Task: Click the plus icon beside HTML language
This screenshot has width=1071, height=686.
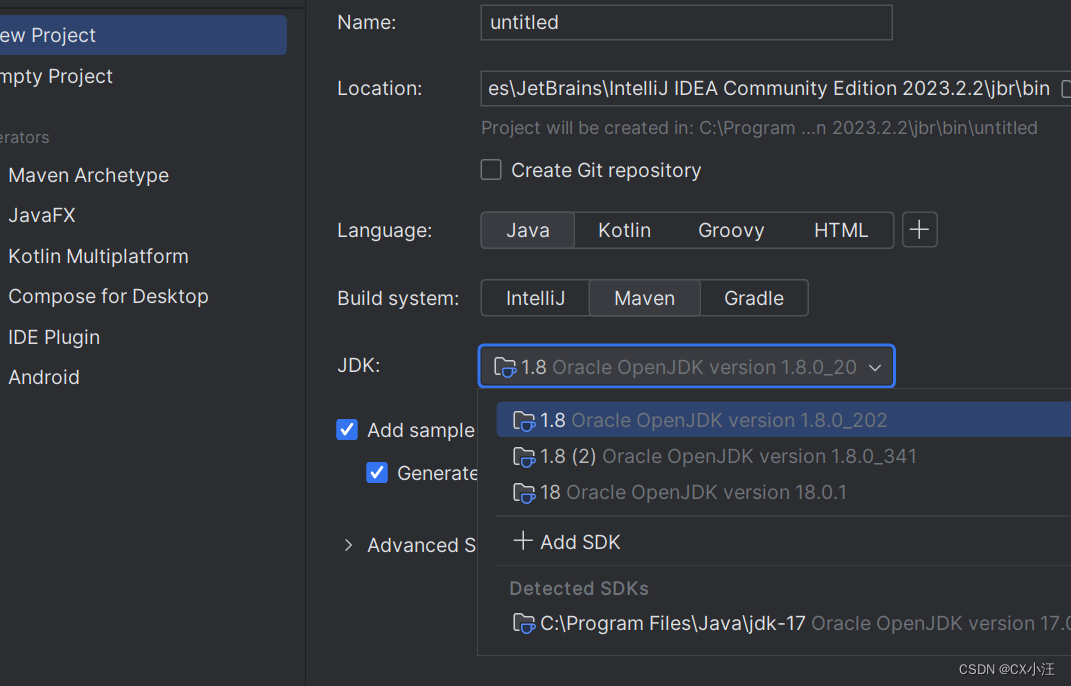Action: coord(919,230)
